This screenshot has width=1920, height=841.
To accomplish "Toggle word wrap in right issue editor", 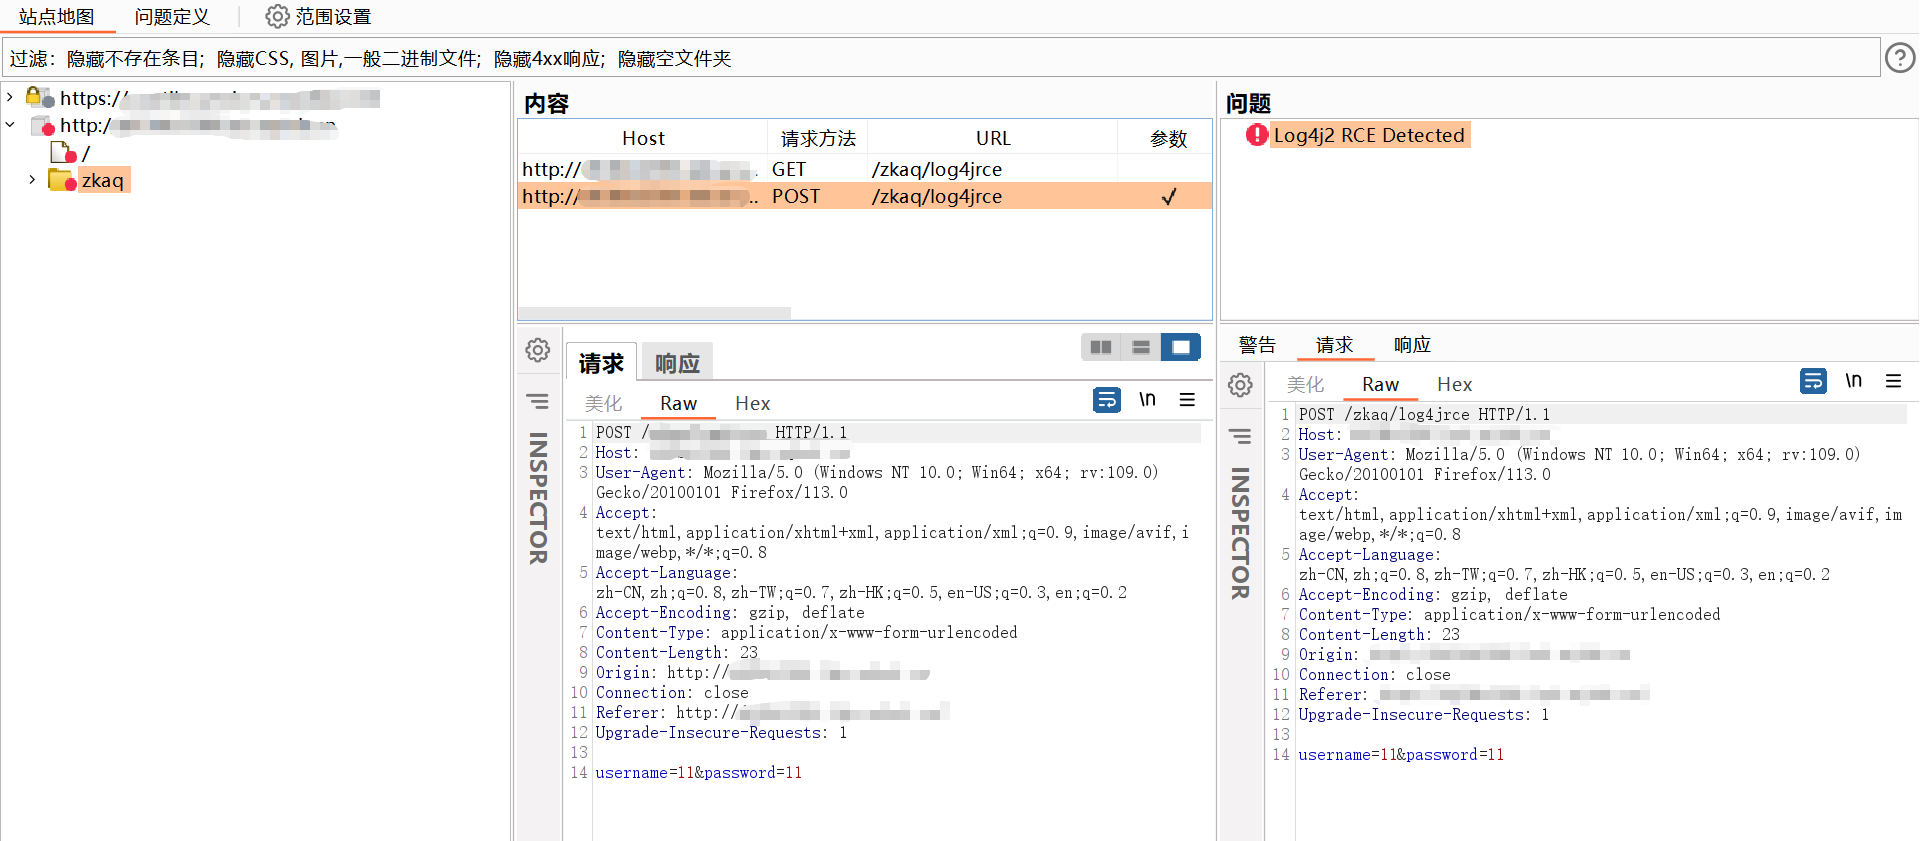I will pyautogui.click(x=1813, y=381).
